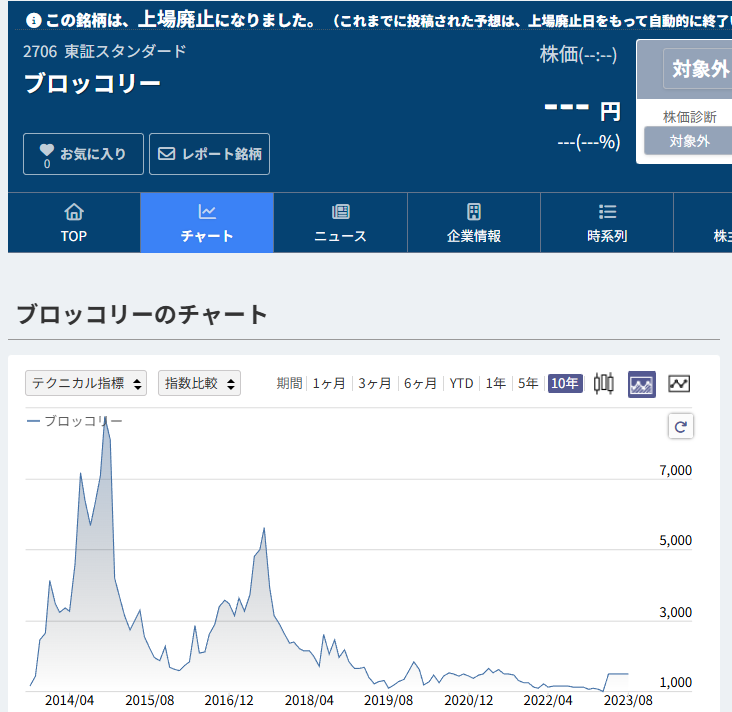Screen dimensions: 732x712
Task: Set chart period to 5年
Action: click(528, 383)
